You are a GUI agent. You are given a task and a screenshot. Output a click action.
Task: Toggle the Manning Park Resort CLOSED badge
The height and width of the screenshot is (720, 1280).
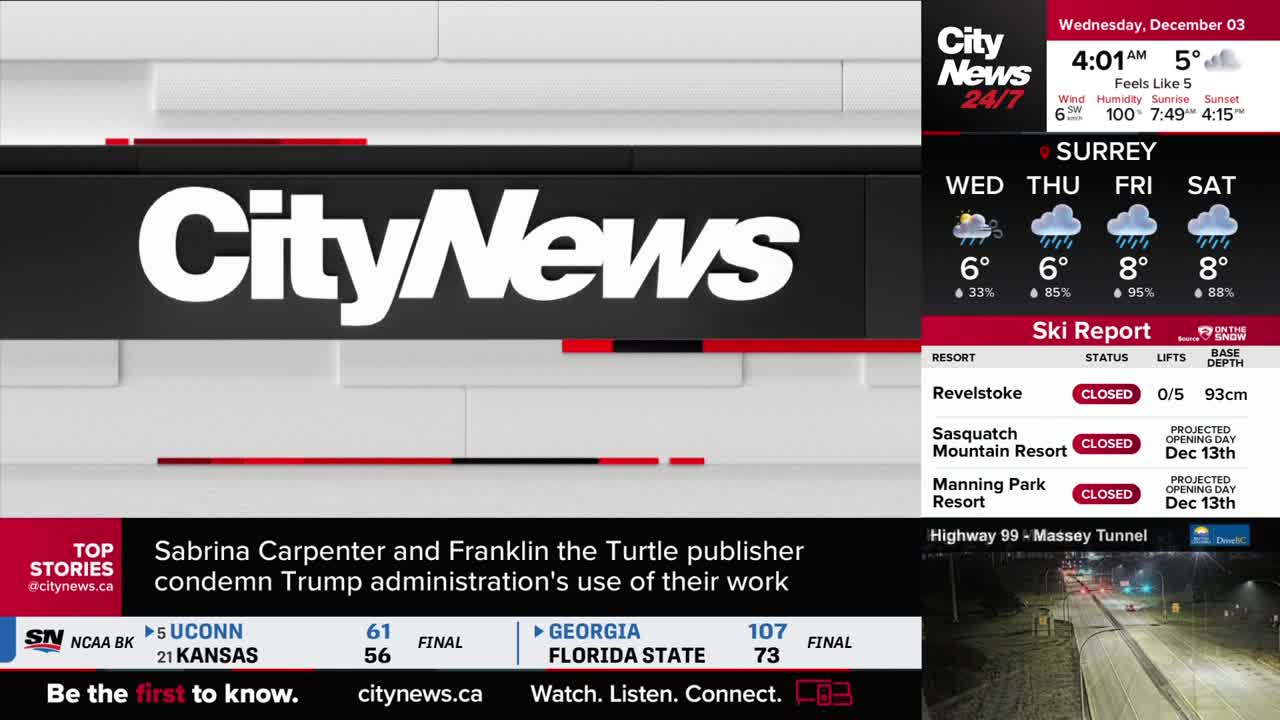[x=1106, y=494]
